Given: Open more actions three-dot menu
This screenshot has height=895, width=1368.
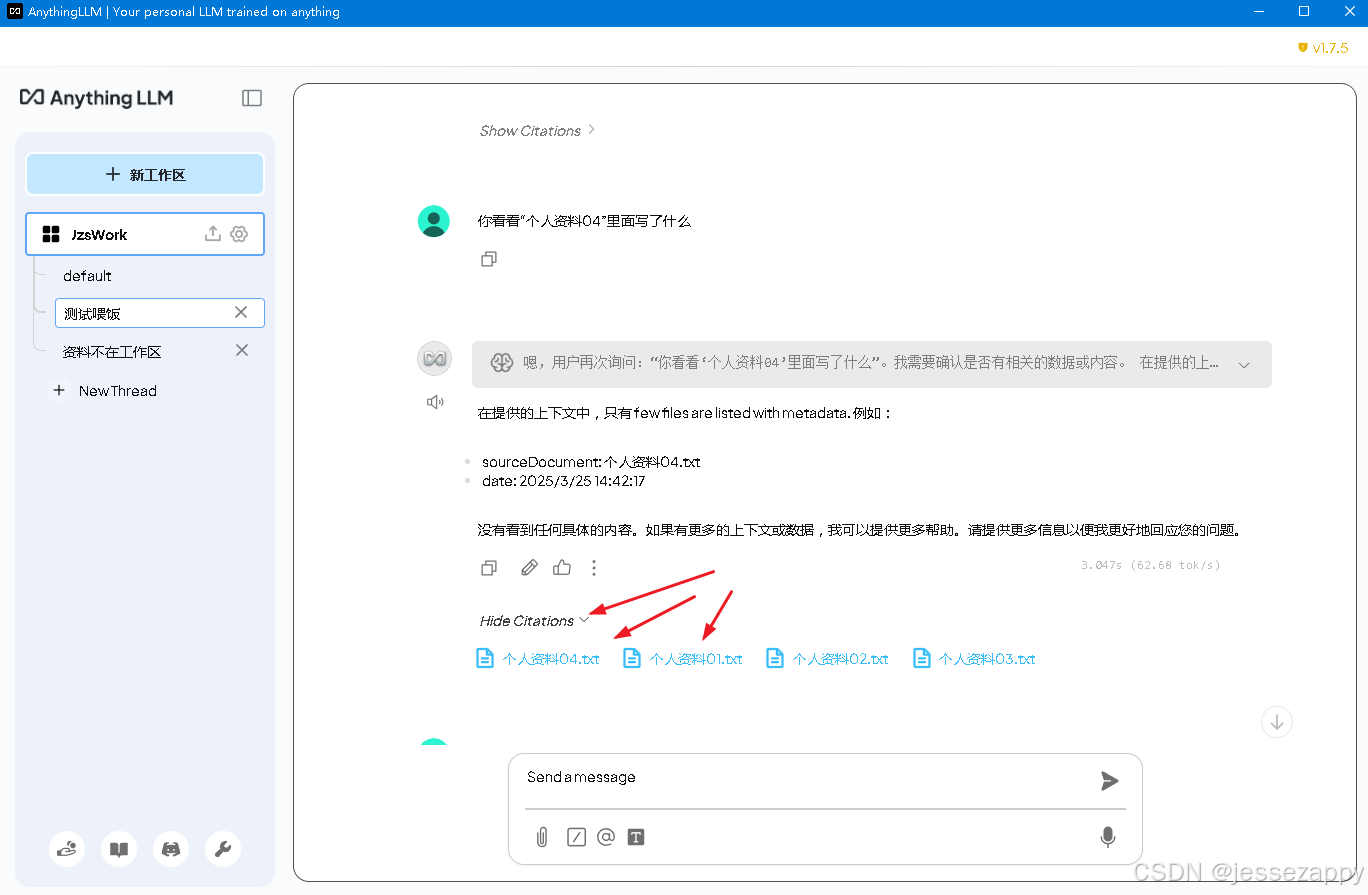Looking at the screenshot, I should coord(594,568).
